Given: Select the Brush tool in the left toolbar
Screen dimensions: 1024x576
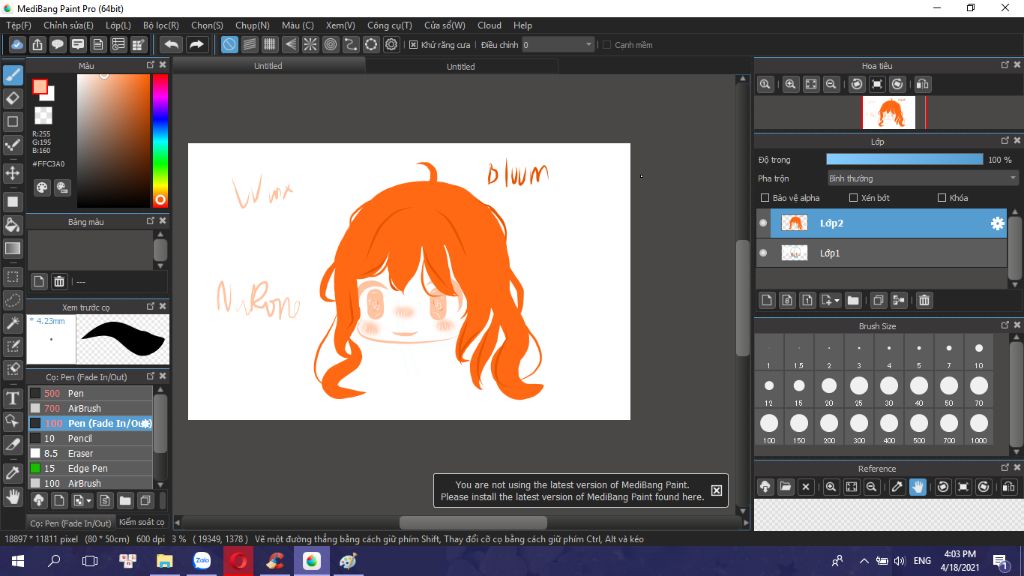Looking at the screenshot, I should tap(13, 75).
